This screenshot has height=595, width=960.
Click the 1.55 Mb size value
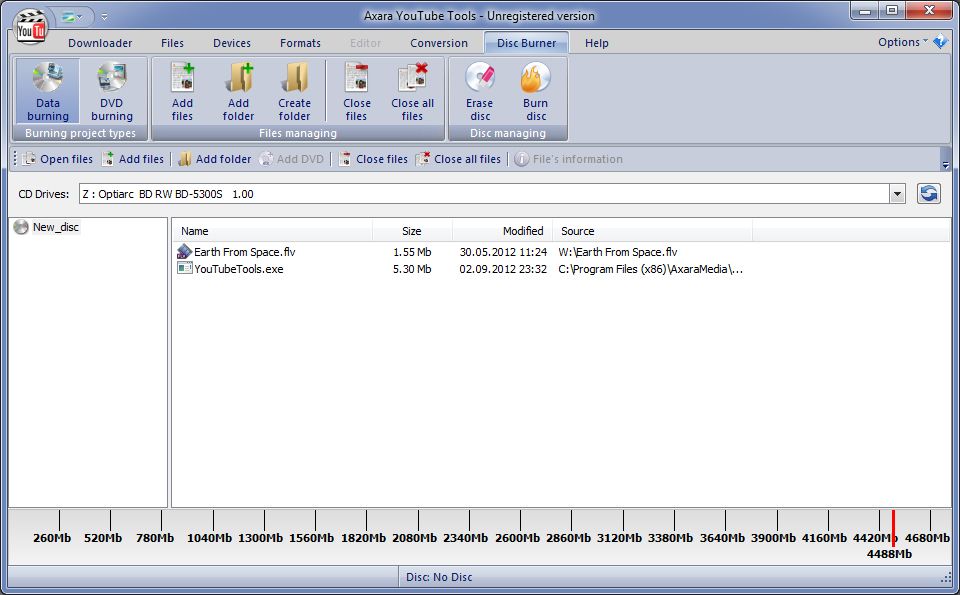point(412,252)
